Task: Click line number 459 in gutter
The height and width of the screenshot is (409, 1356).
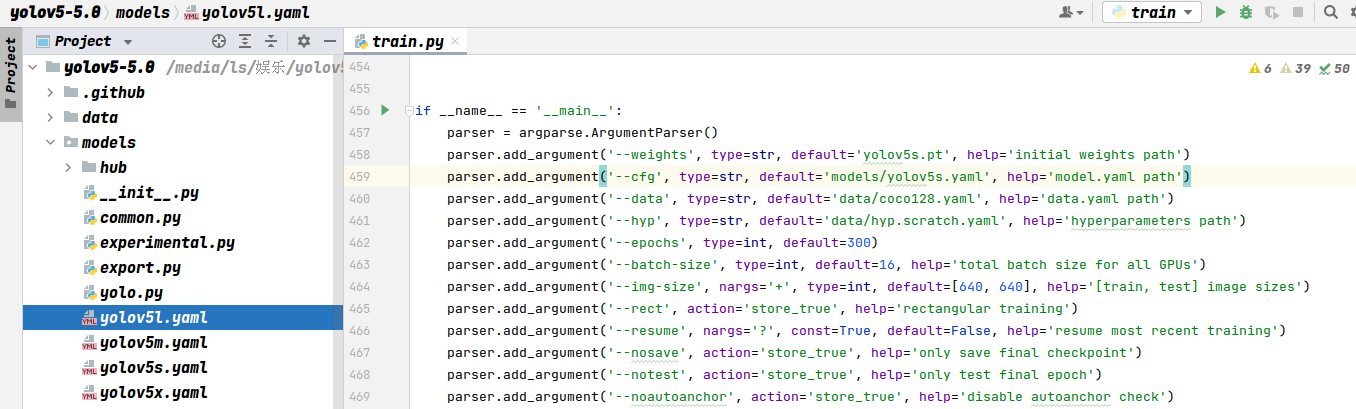Action: click(x=358, y=176)
